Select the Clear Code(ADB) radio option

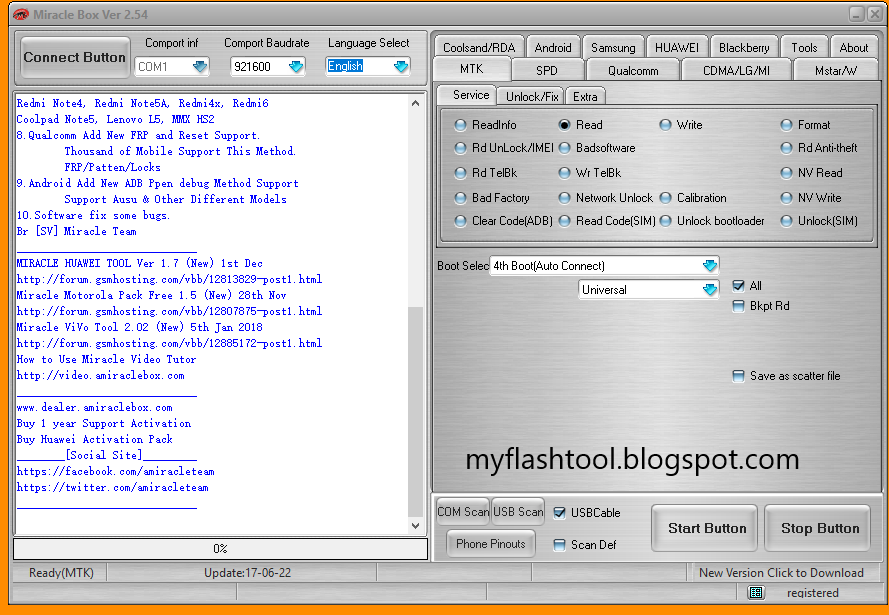coord(504,221)
